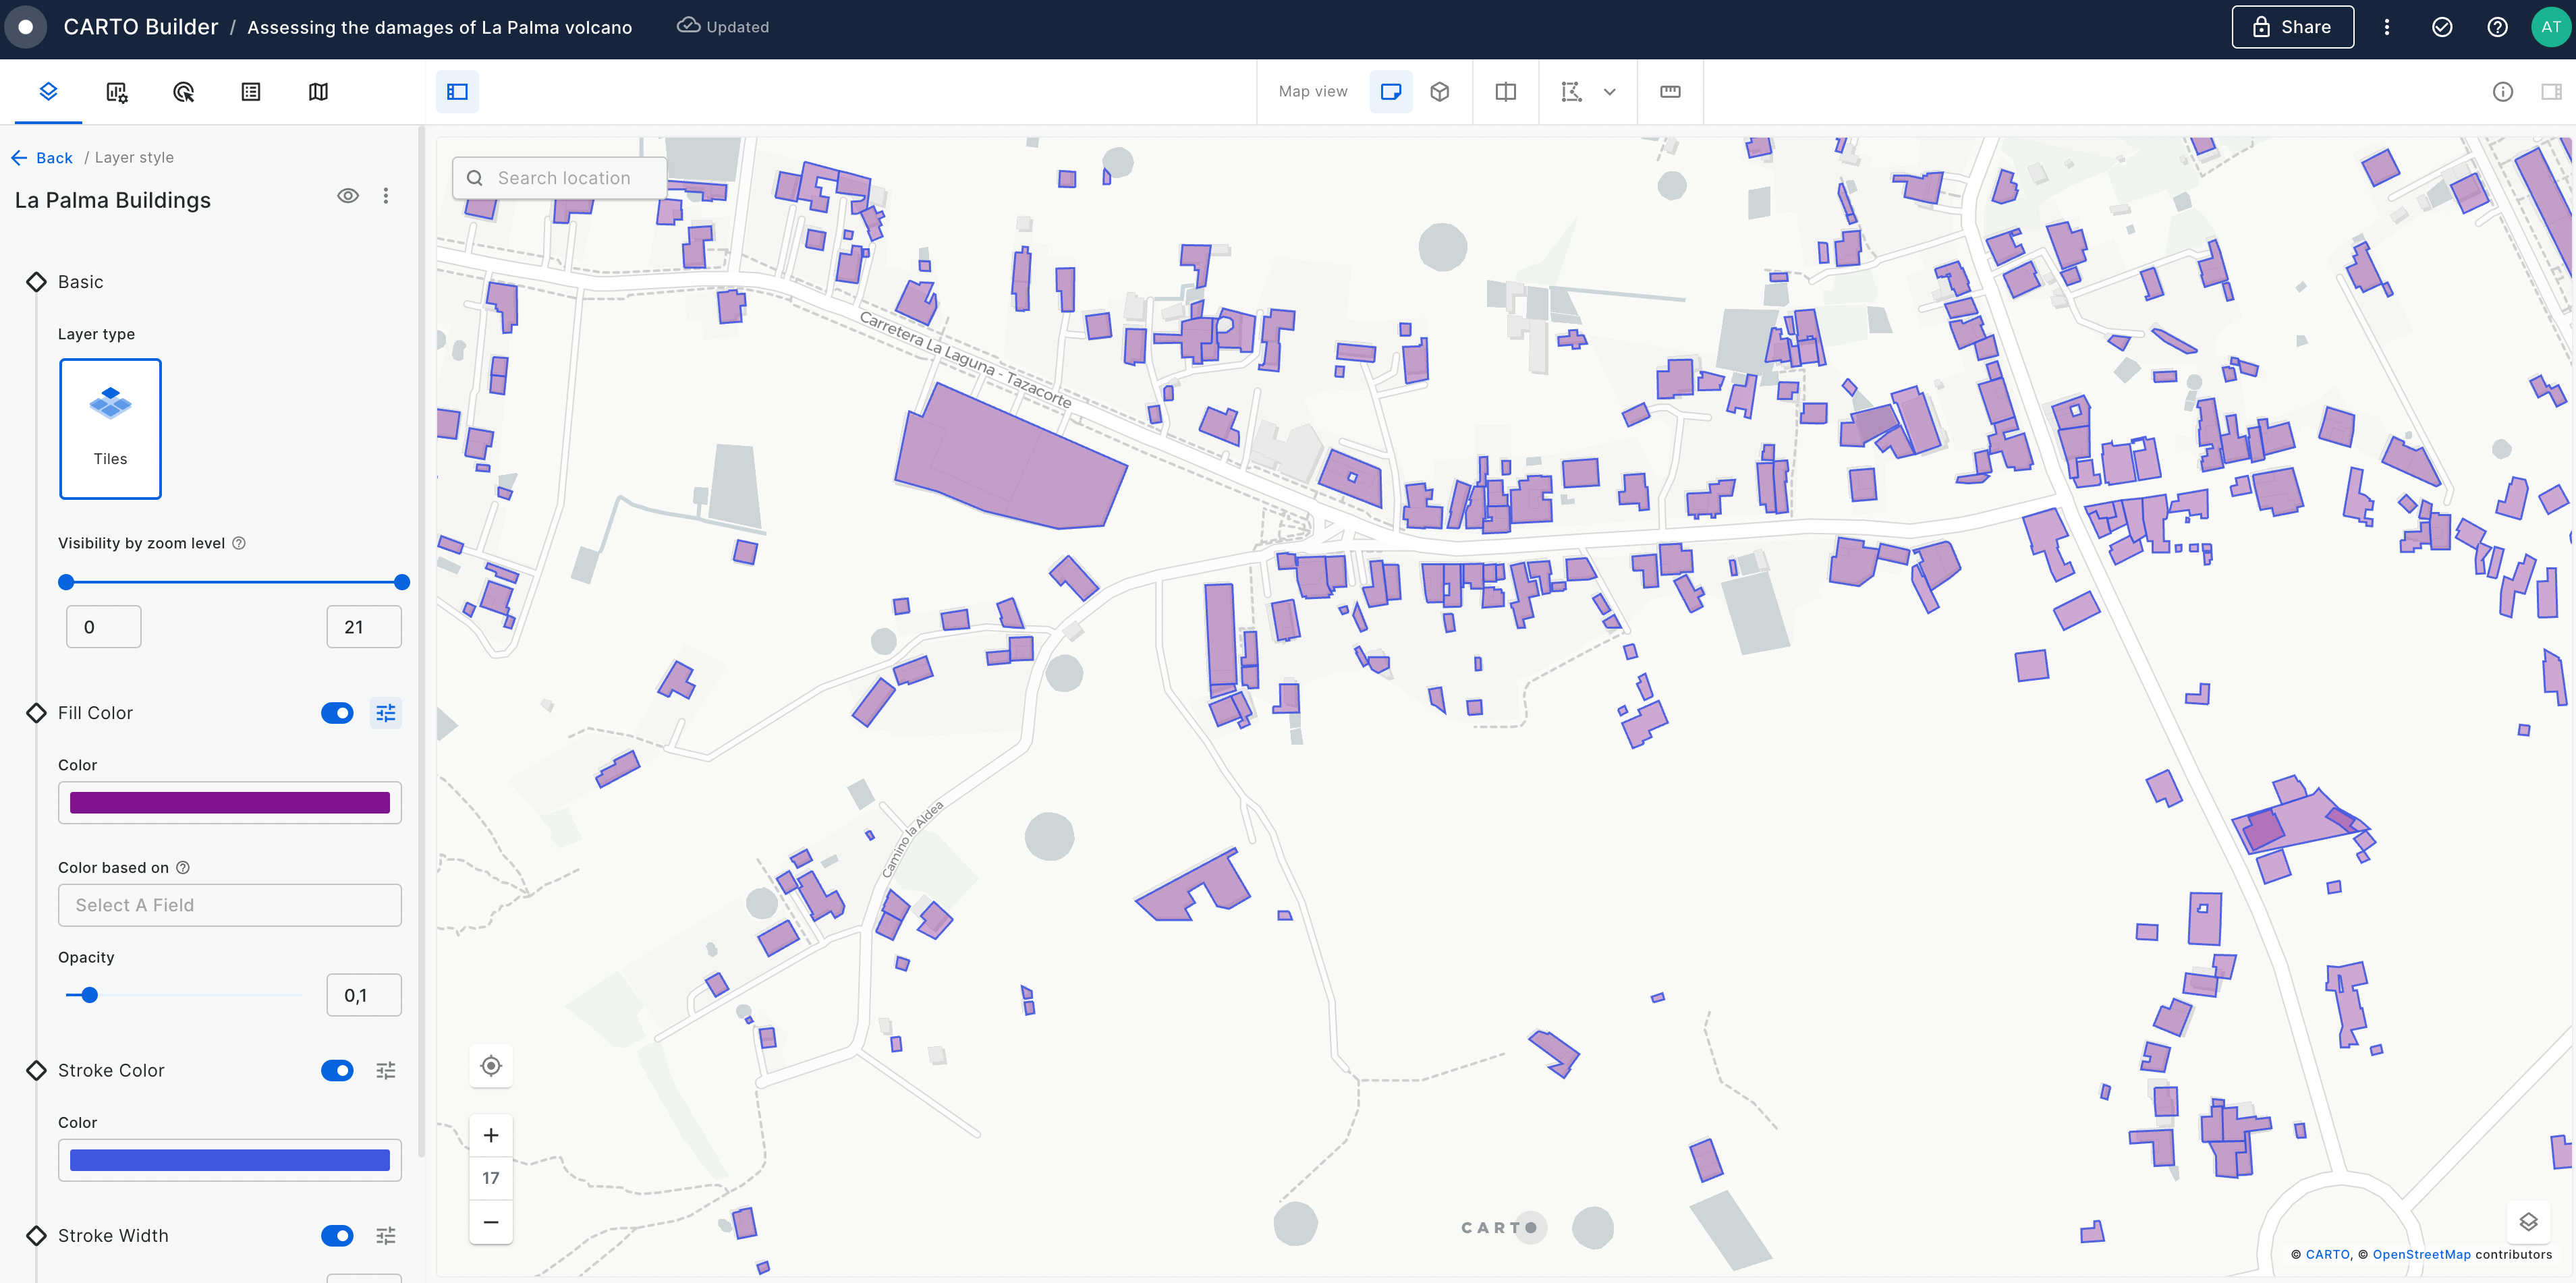Image resolution: width=2576 pixels, height=1283 pixels.
Task: Open the OpenStreetMap attribution link
Action: (2421, 1254)
